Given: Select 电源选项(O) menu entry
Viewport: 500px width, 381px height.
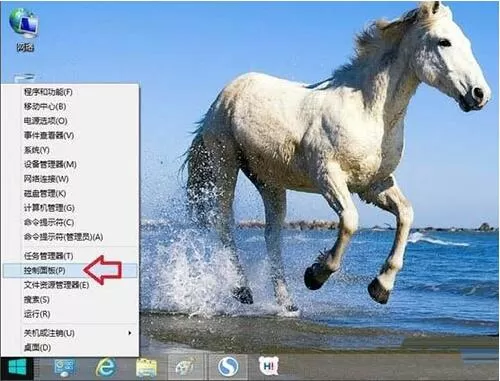Looking at the screenshot, I should [71, 121].
